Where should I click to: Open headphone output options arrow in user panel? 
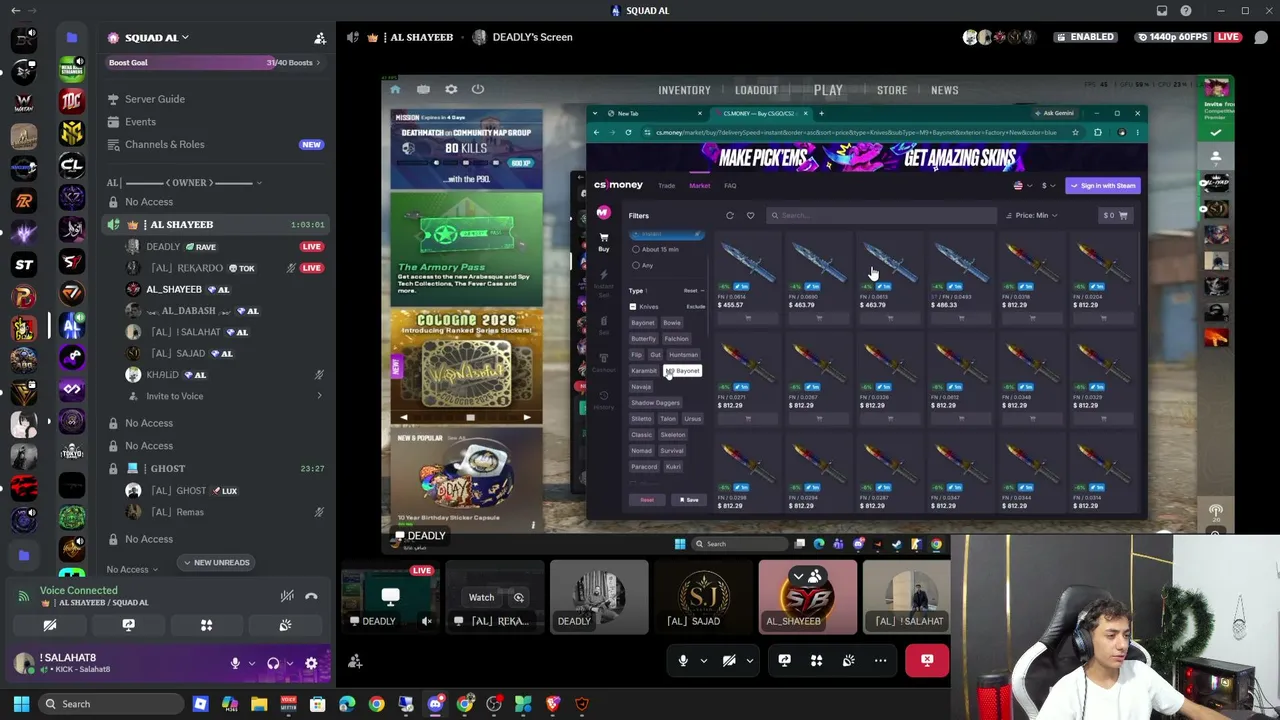pos(289,663)
